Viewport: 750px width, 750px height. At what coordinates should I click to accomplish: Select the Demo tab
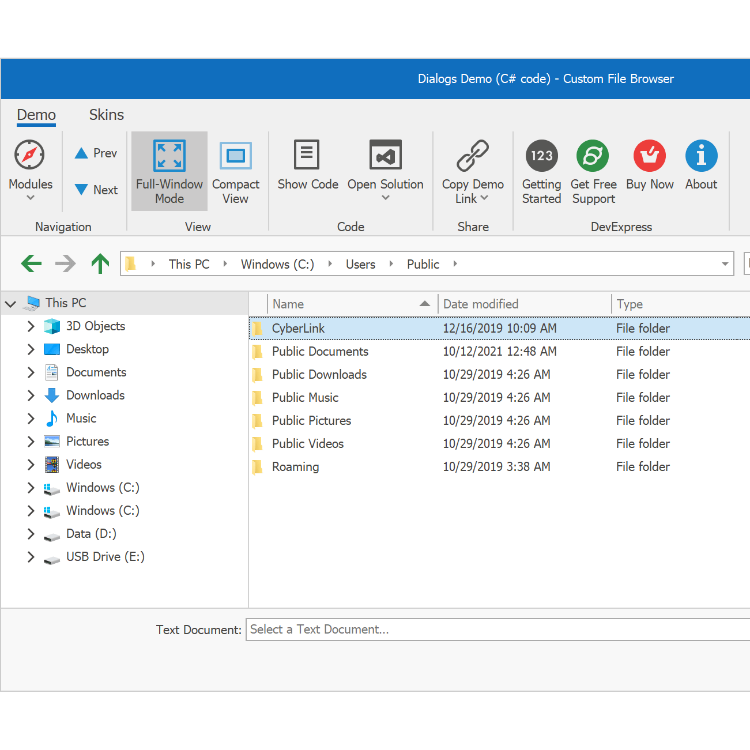36,115
